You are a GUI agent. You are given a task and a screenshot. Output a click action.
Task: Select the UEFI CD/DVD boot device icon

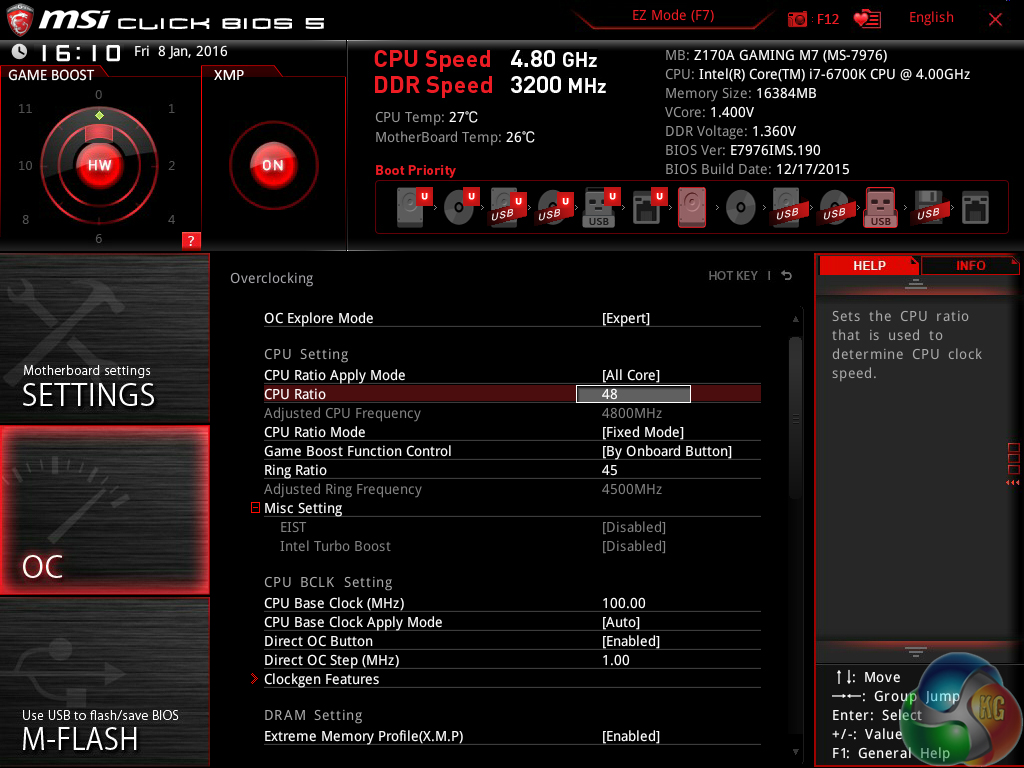461,207
